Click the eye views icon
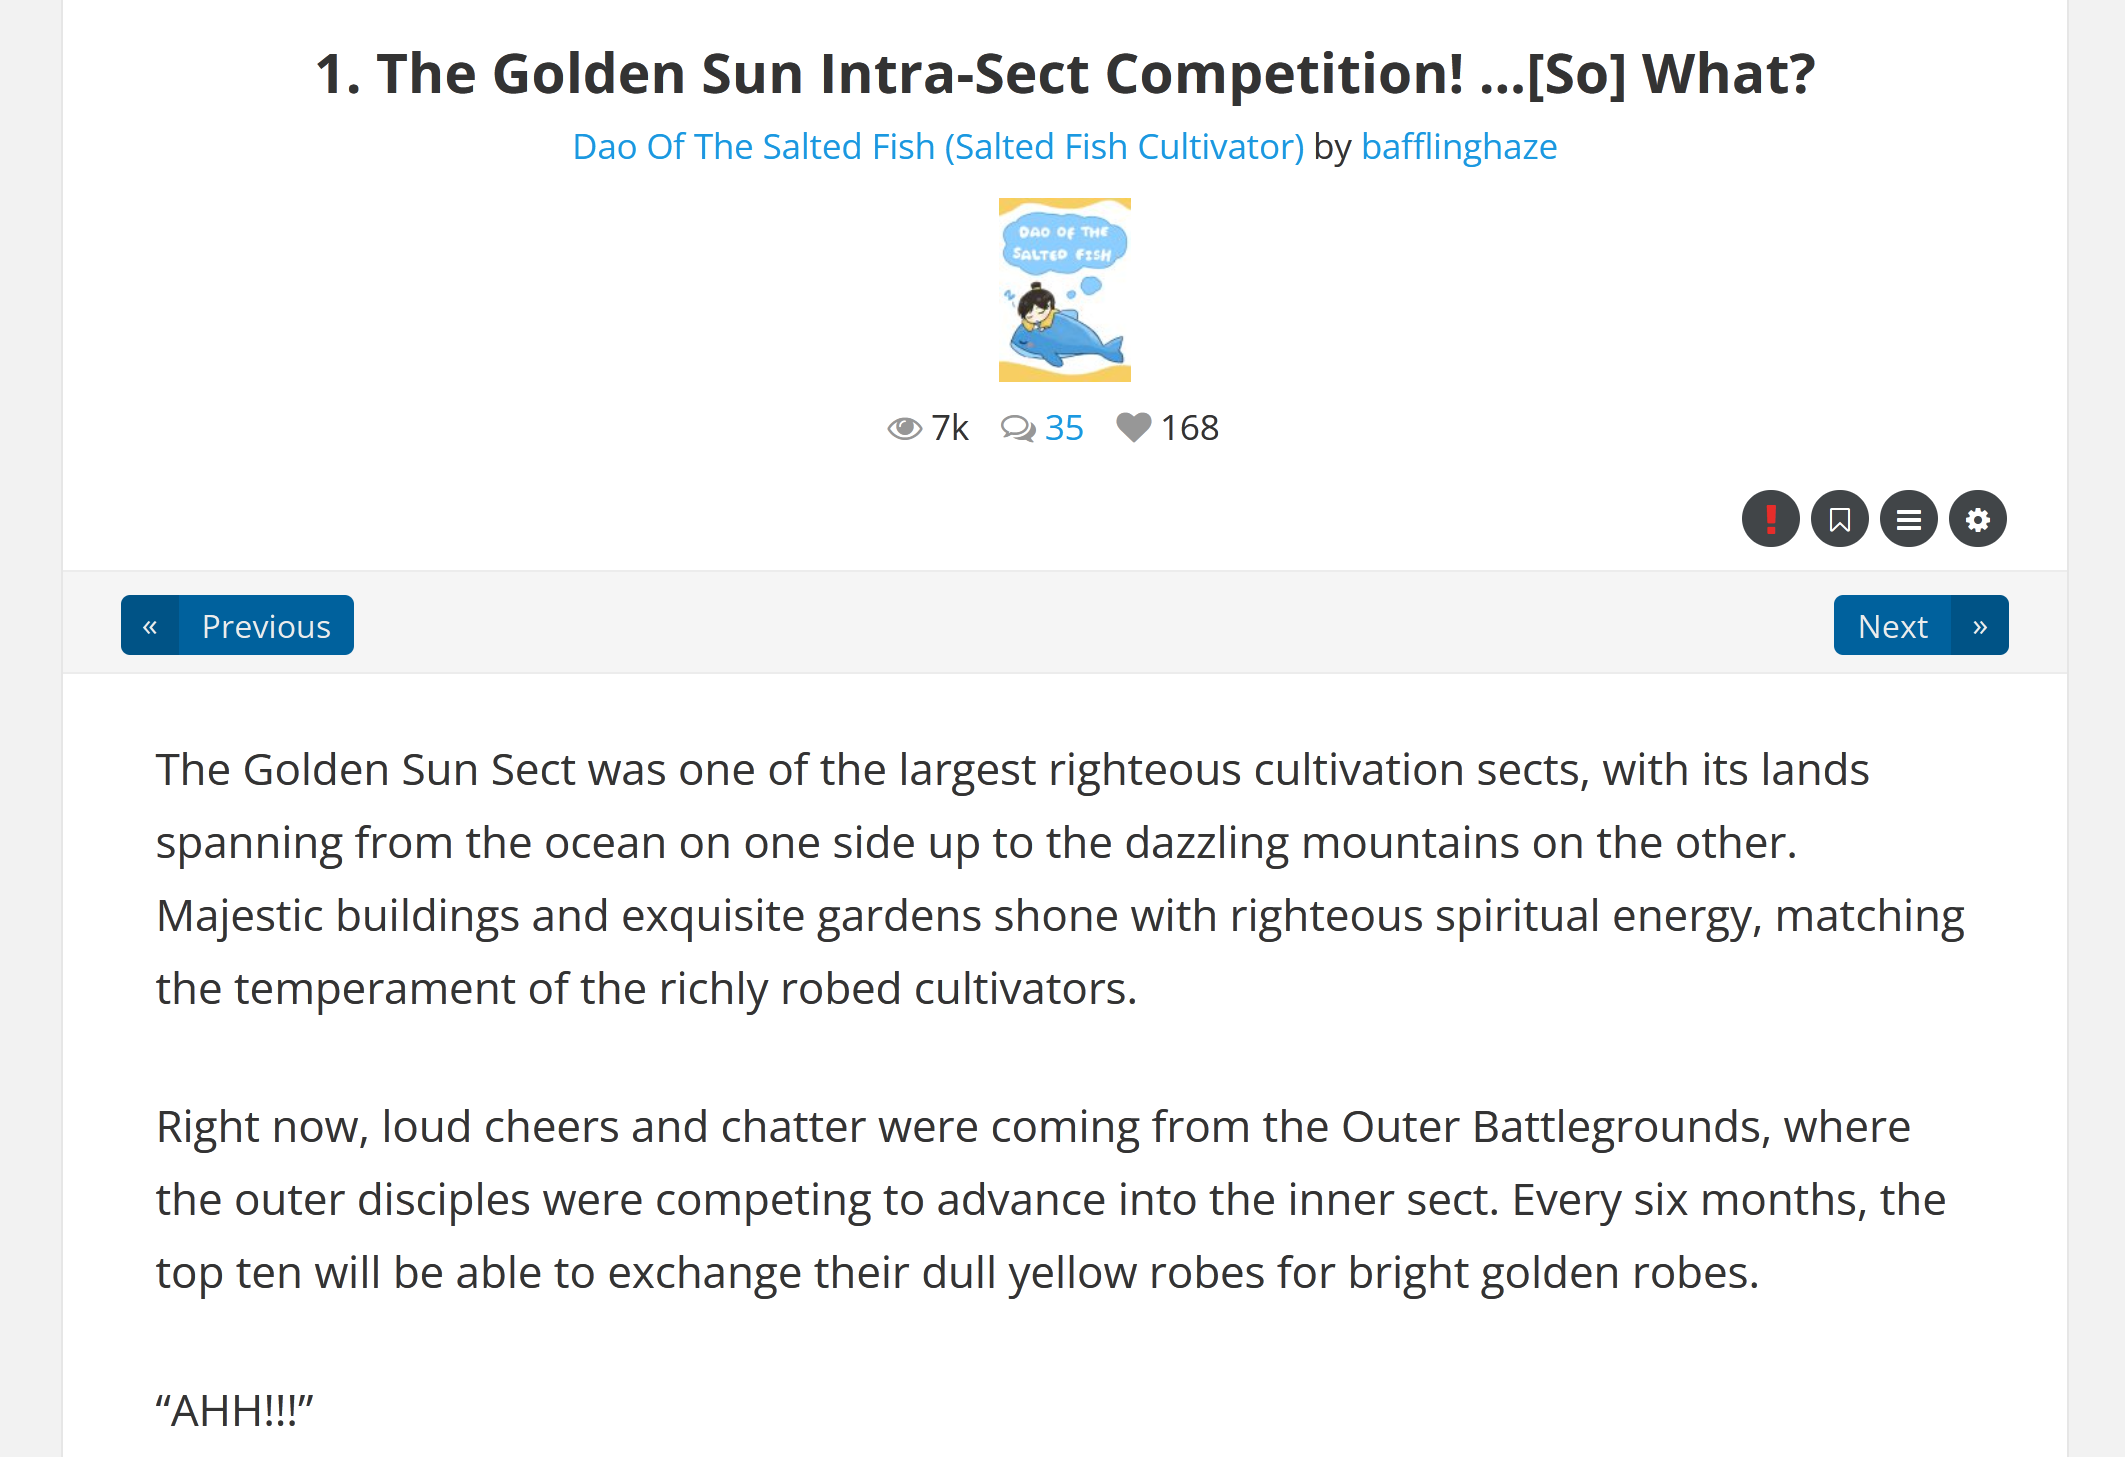 [x=904, y=428]
